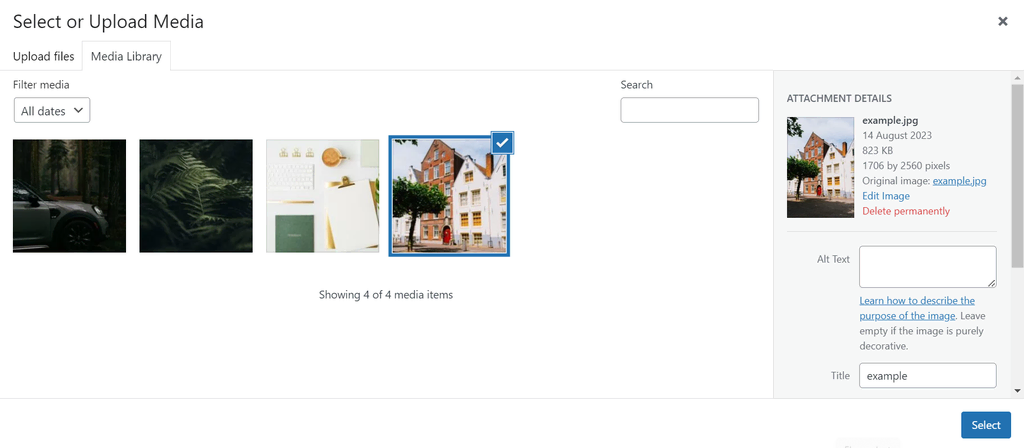Open Learn how to describe the purpose link

point(917,308)
